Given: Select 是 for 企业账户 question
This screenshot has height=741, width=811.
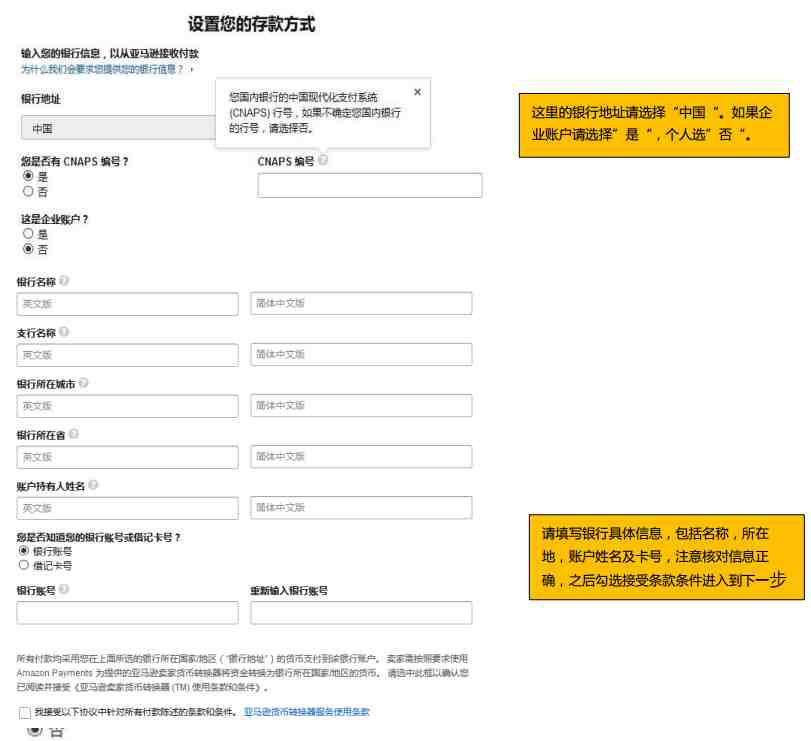Looking at the screenshot, I should pos(28,234).
